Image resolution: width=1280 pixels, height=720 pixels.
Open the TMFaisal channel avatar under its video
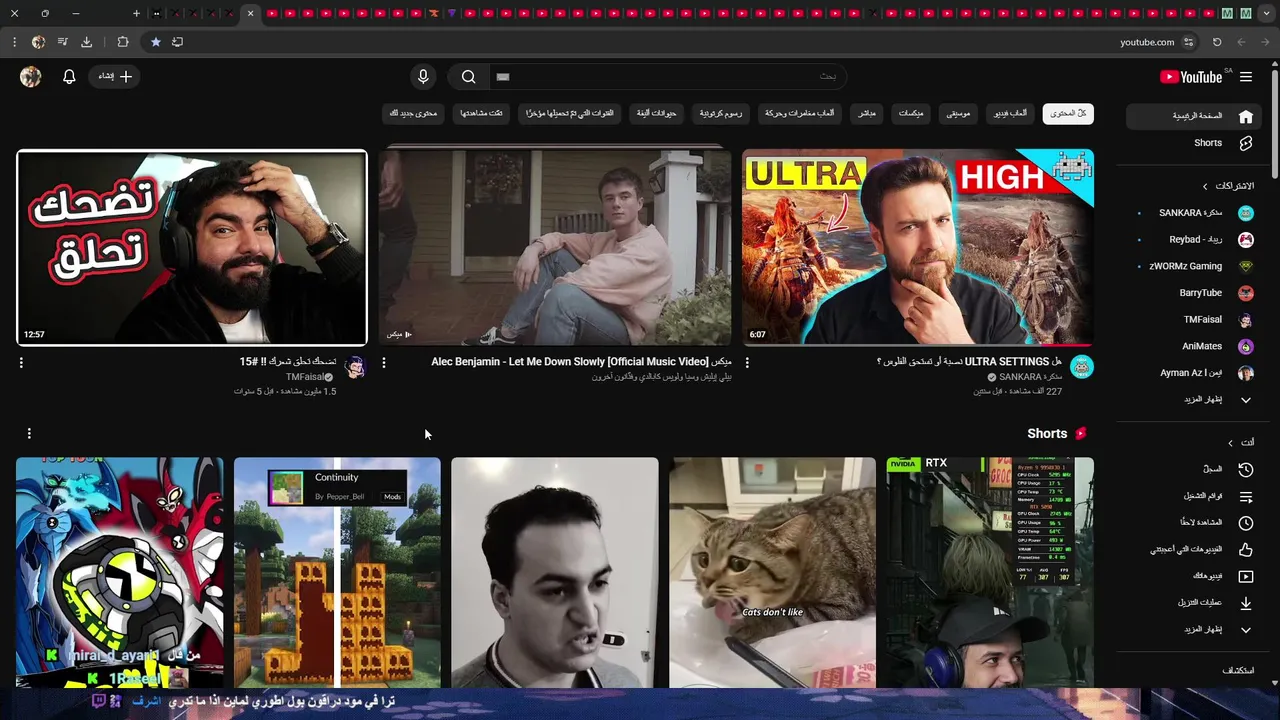tap(355, 367)
